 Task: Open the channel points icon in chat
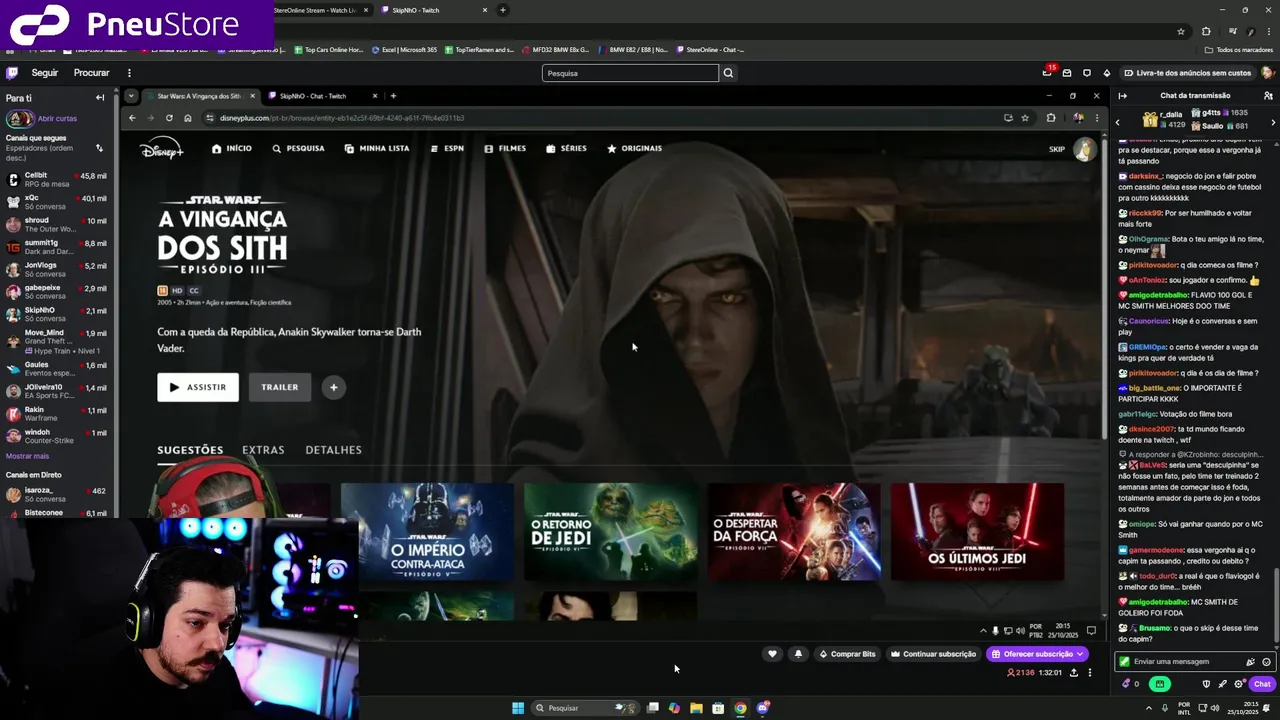coord(1131,684)
